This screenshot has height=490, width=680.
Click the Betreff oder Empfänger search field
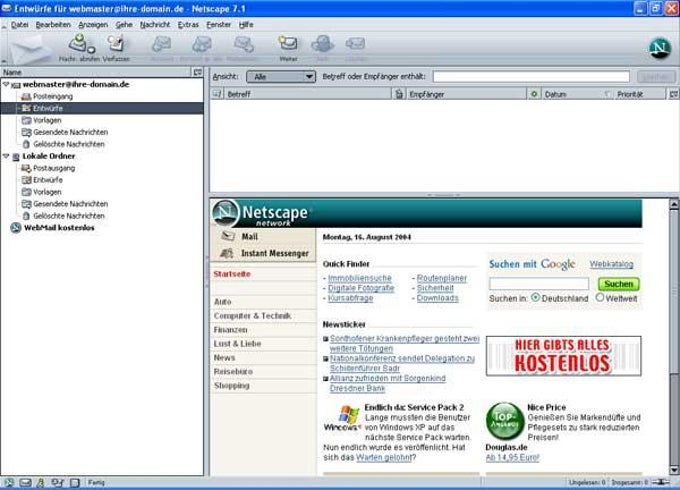(531, 77)
